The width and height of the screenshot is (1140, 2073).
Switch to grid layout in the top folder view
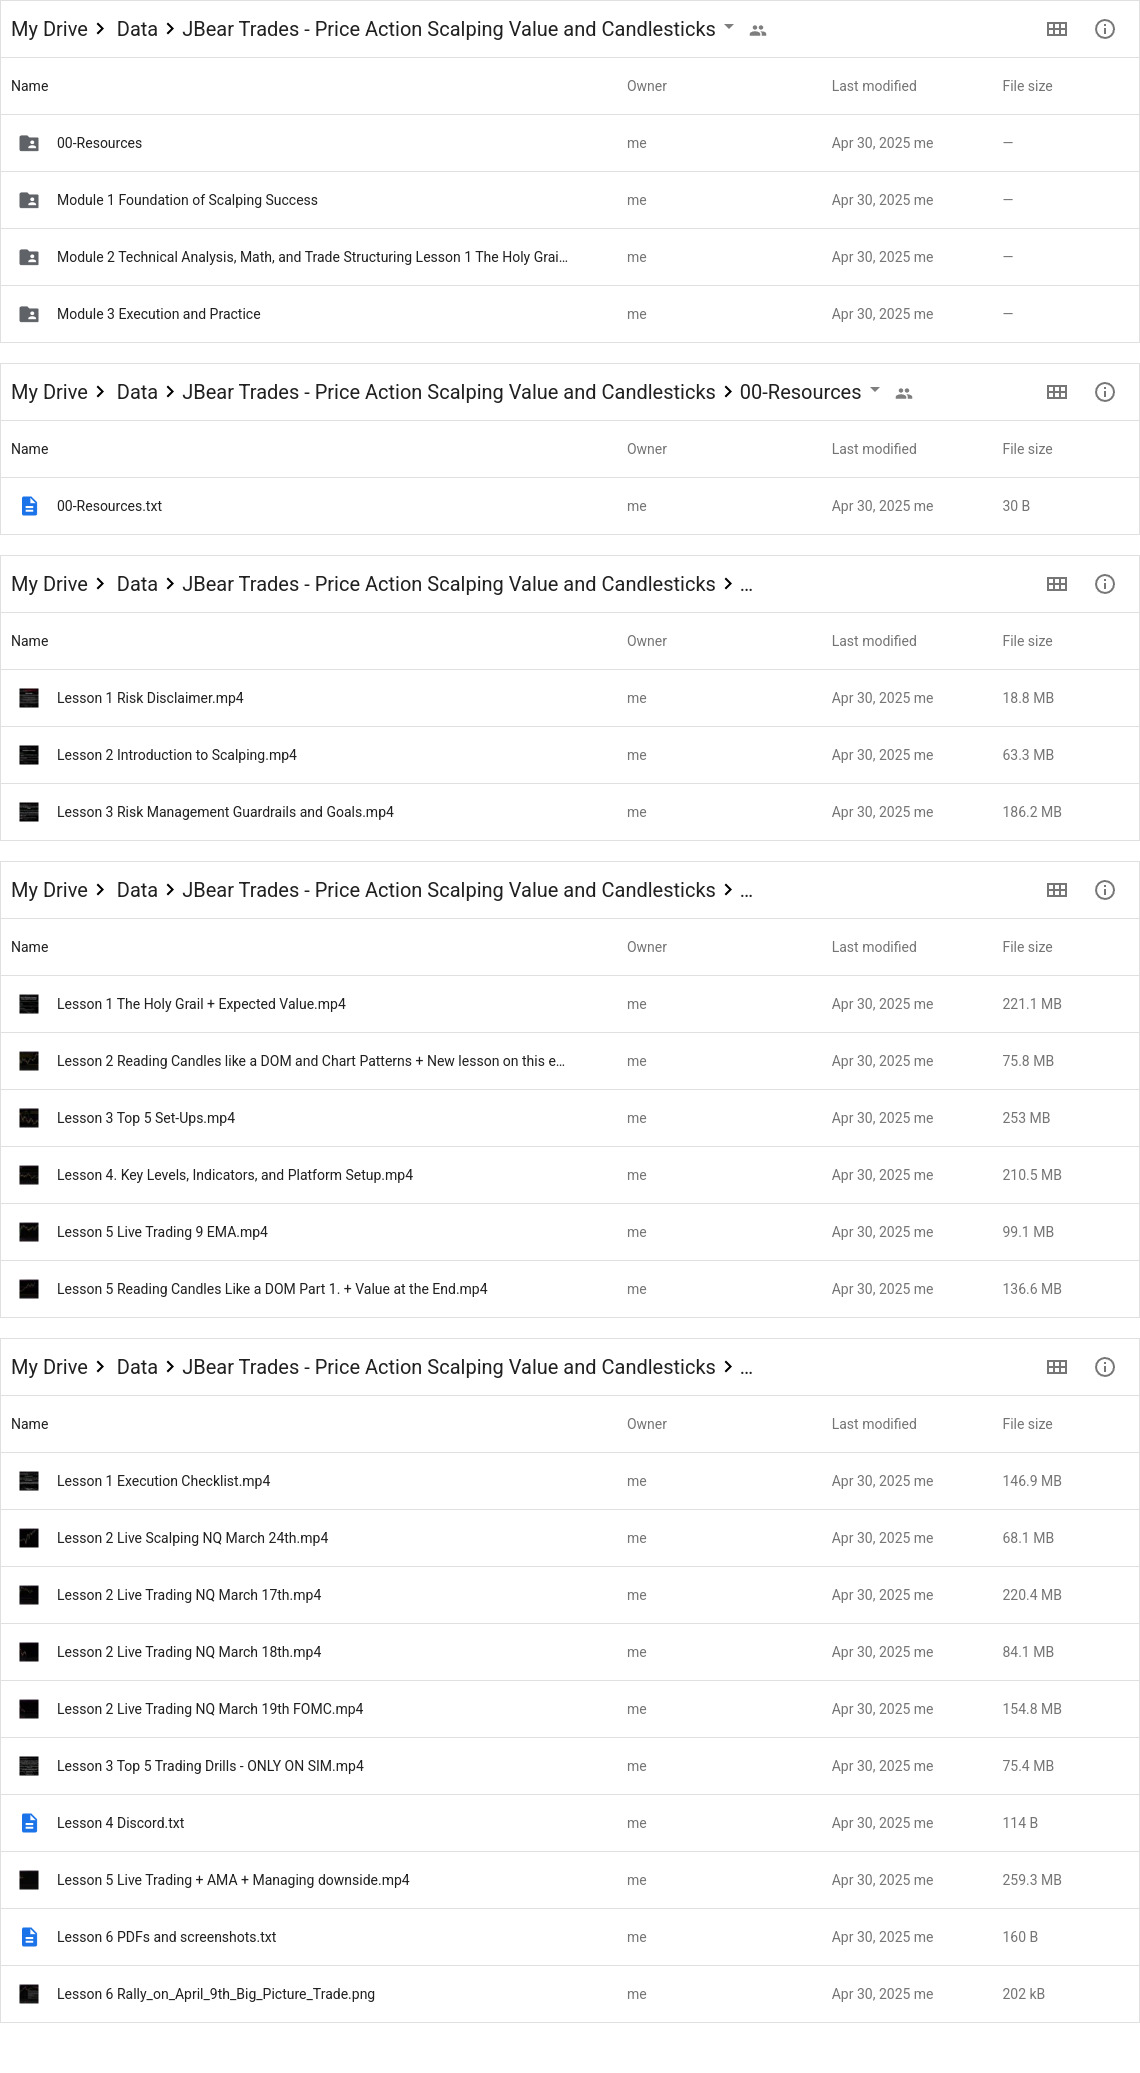pyautogui.click(x=1056, y=29)
